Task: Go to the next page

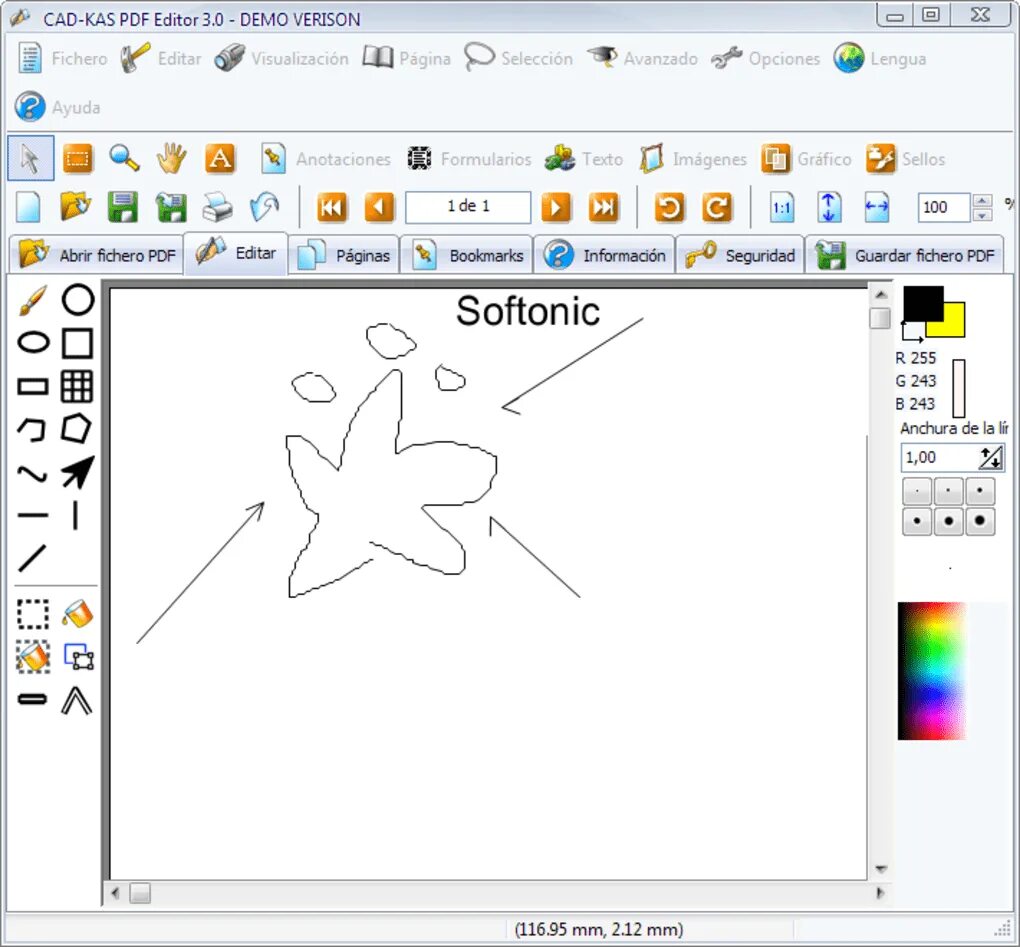Action: pos(556,207)
